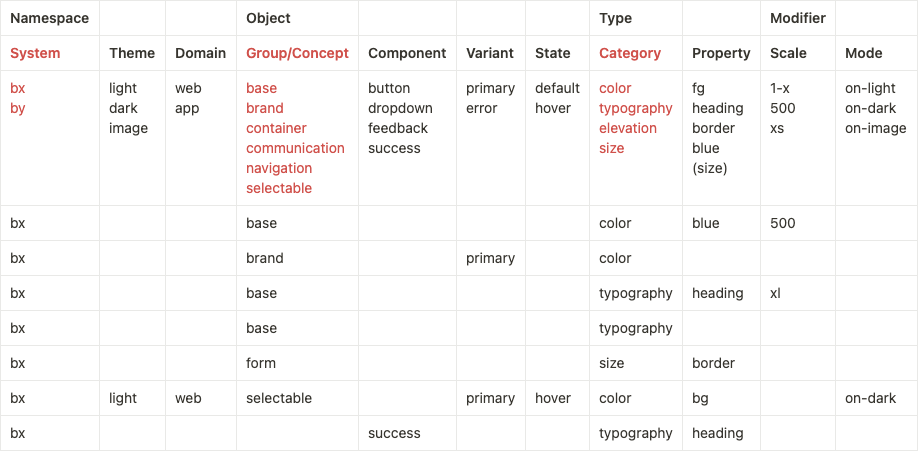The height and width of the screenshot is (451, 918).
Task: Select the Modifier header cell
Action: coord(798,18)
